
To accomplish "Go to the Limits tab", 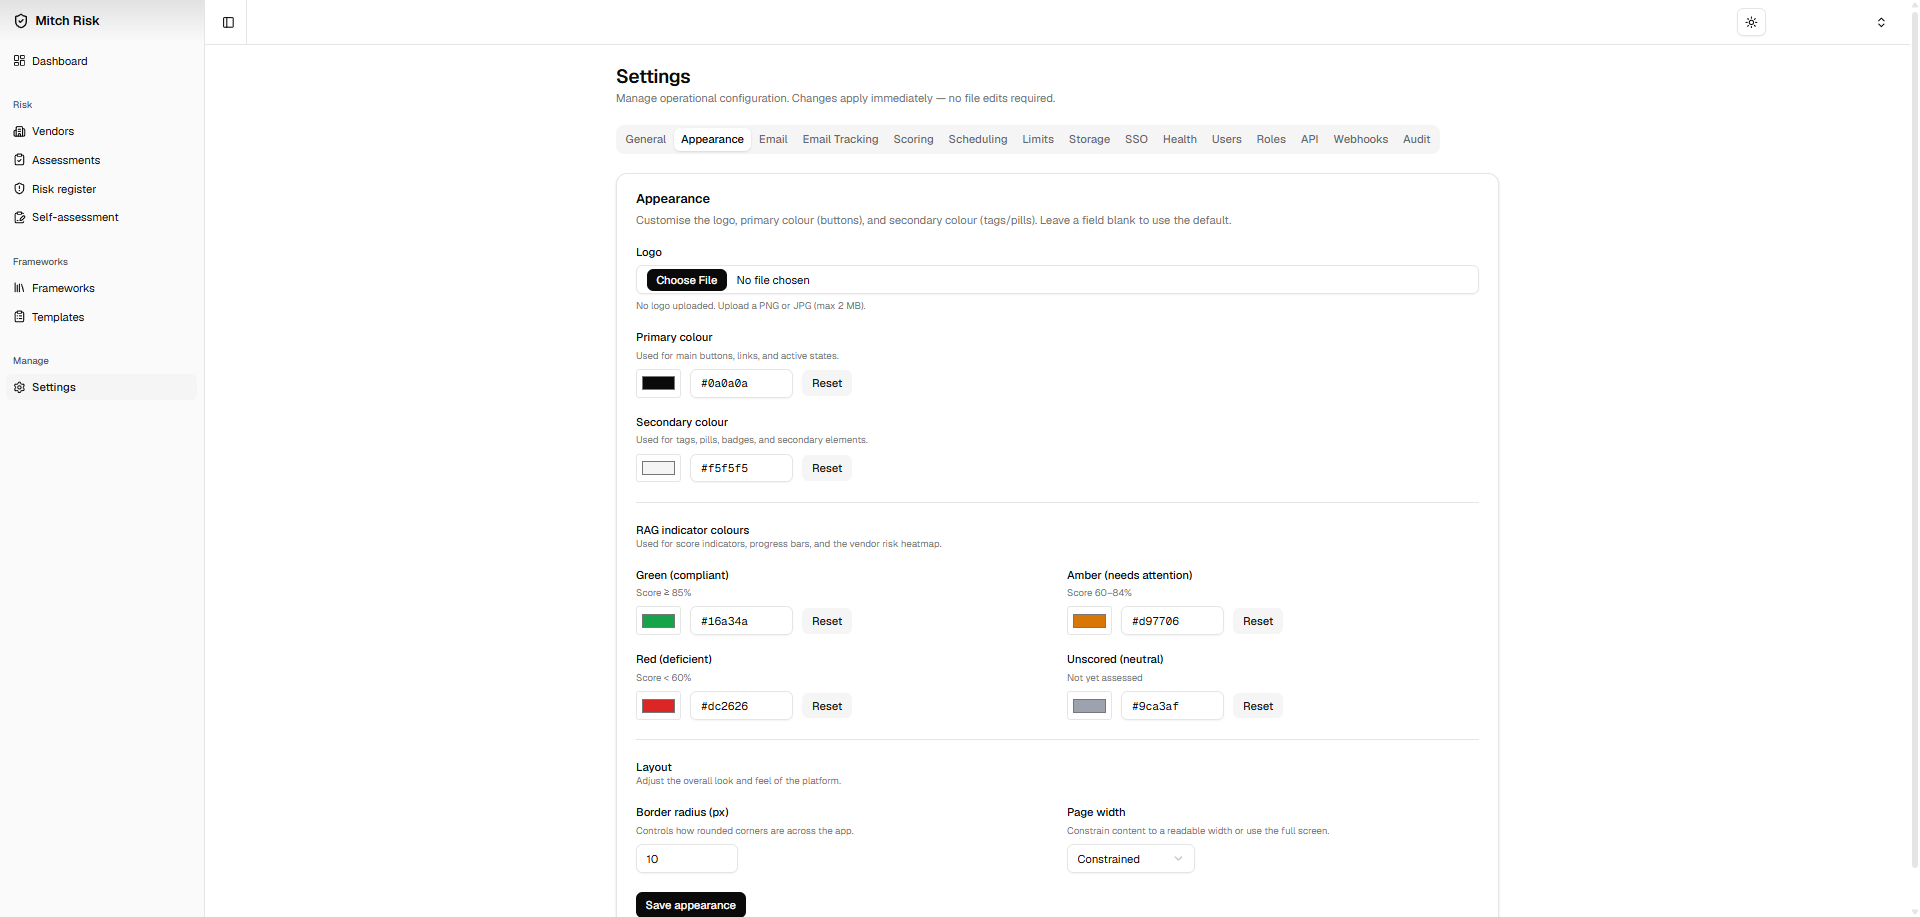I will (1038, 139).
